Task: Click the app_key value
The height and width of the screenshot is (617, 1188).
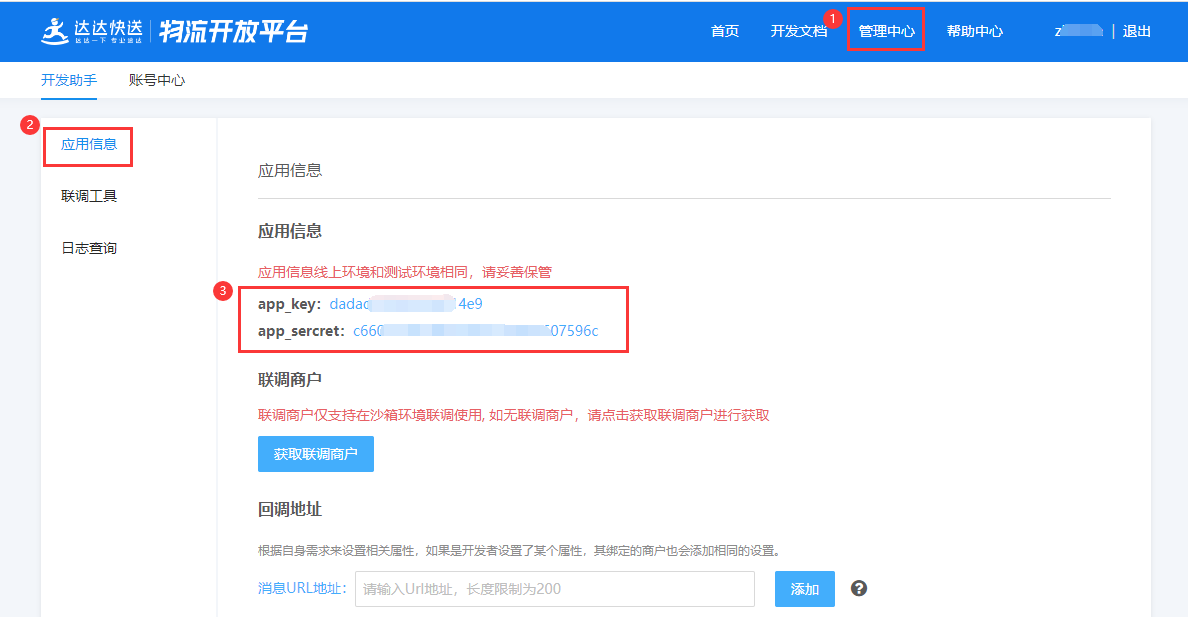Action: click(x=406, y=304)
